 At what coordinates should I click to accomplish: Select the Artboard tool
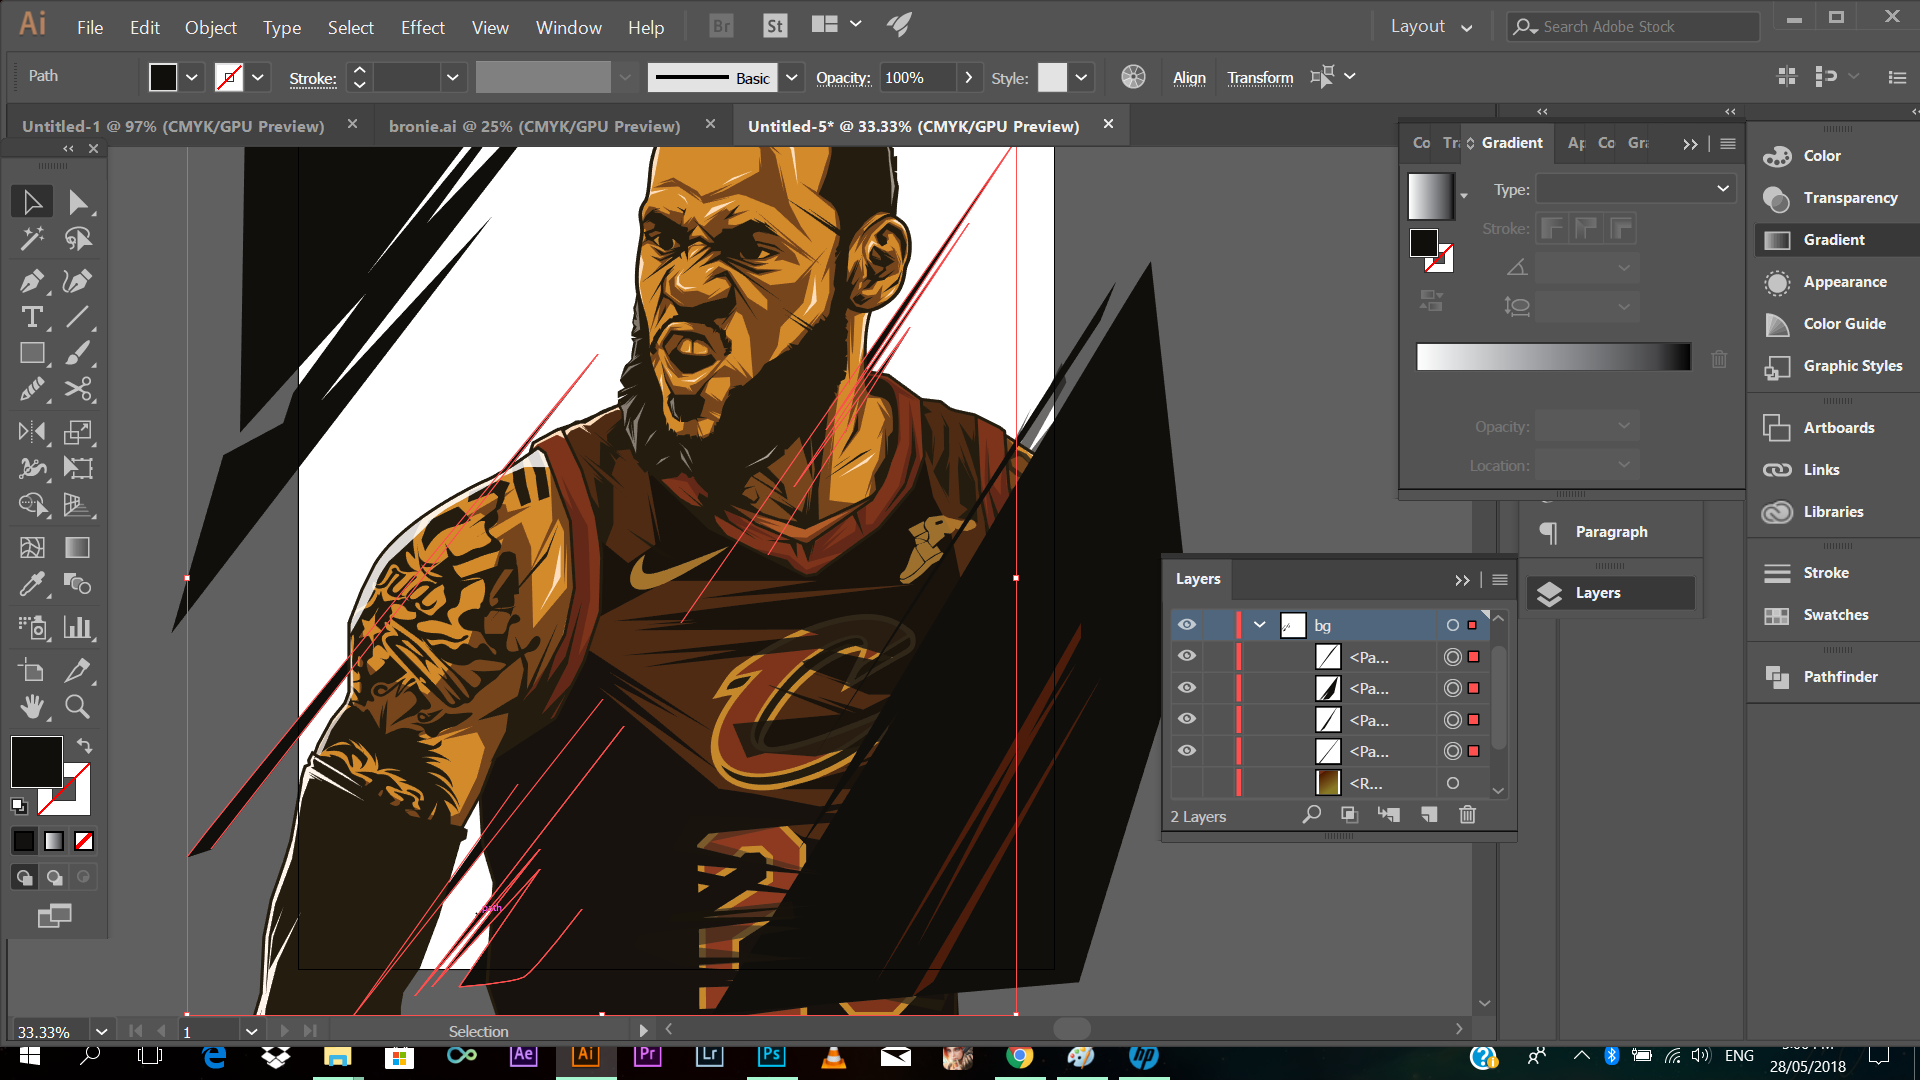(x=32, y=670)
